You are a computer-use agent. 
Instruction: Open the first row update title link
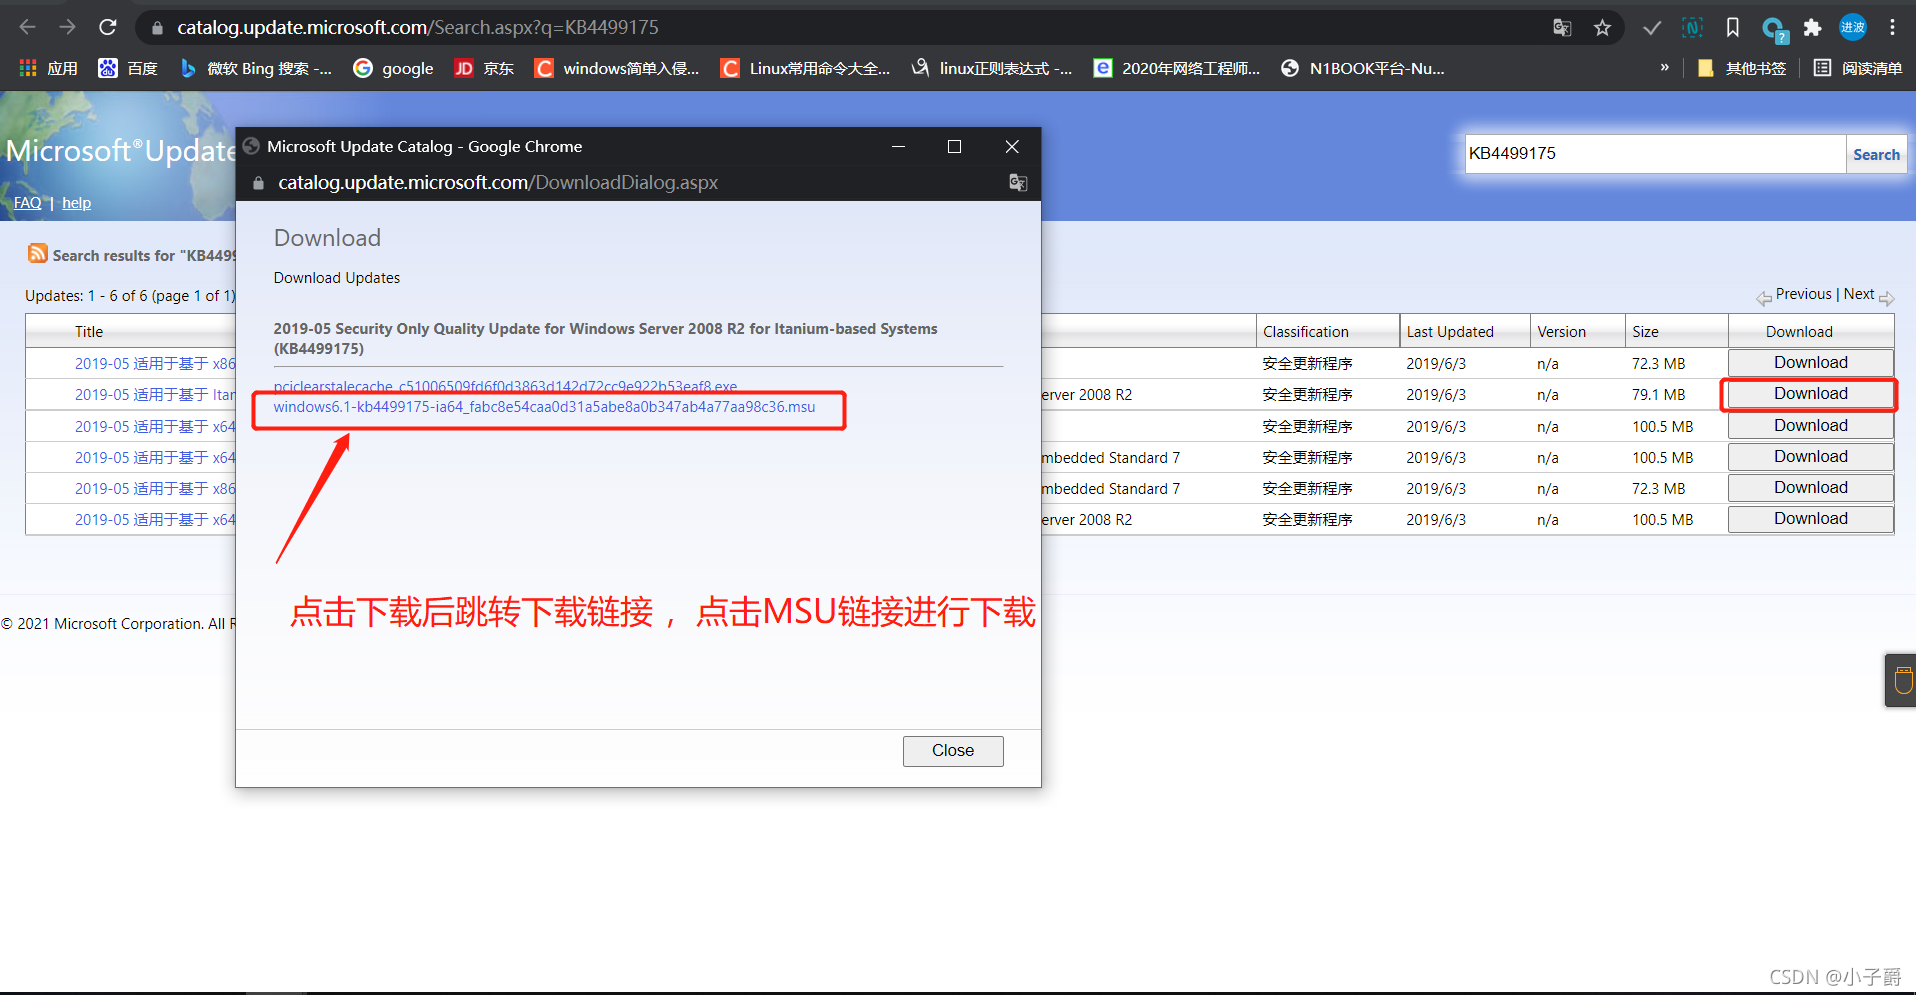point(155,364)
